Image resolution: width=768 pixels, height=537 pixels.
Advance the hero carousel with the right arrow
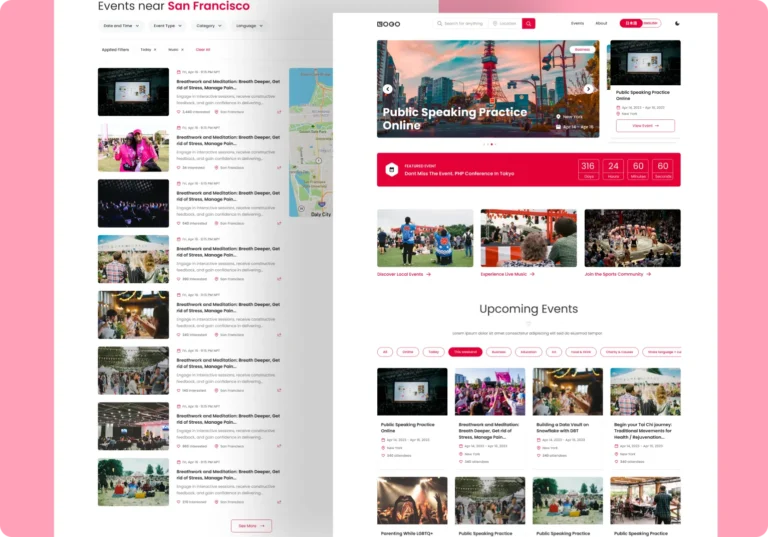point(589,89)
